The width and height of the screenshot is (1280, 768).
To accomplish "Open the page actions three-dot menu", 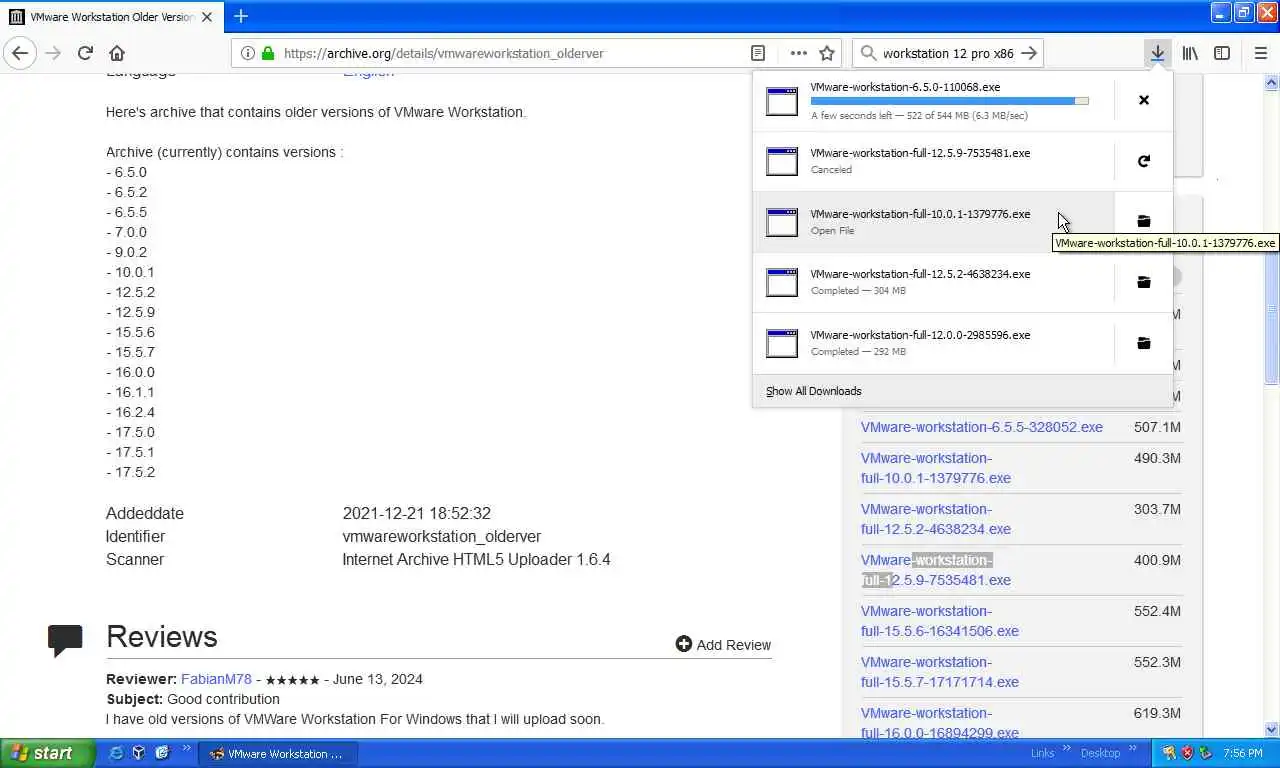I will 798,53.
